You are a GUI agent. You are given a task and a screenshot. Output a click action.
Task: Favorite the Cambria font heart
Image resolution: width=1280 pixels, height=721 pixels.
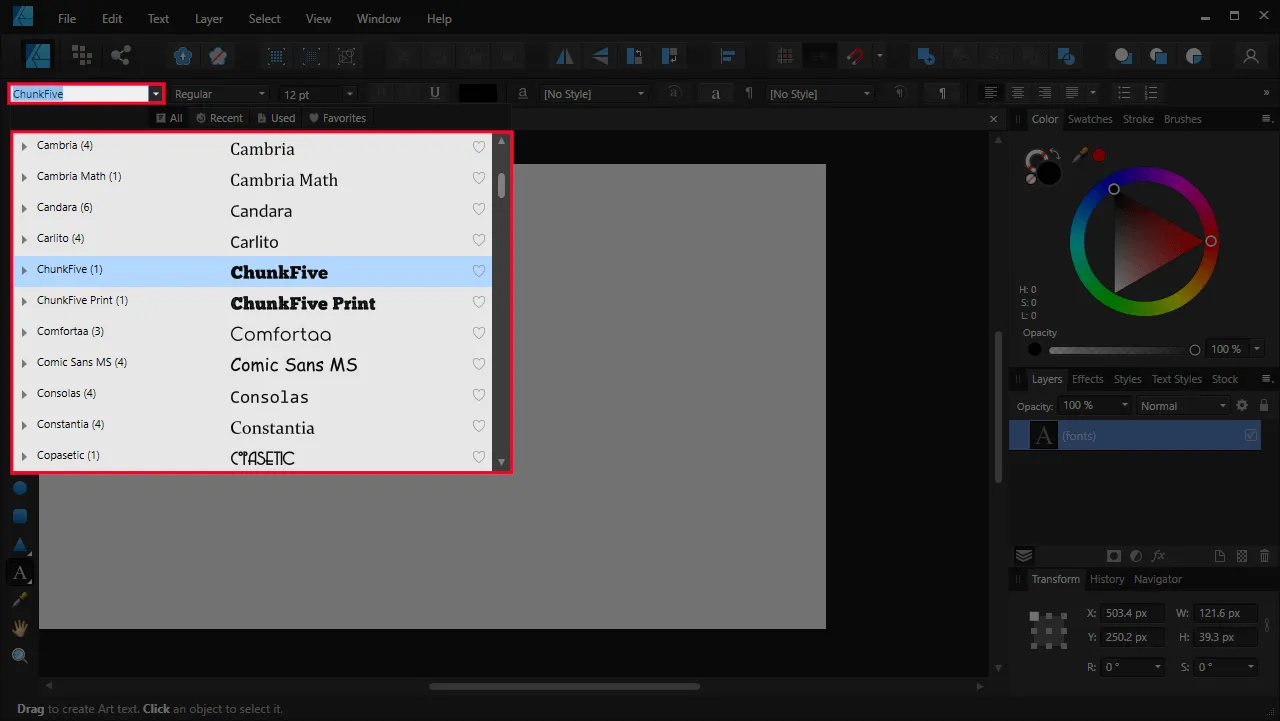pos(479,147)
